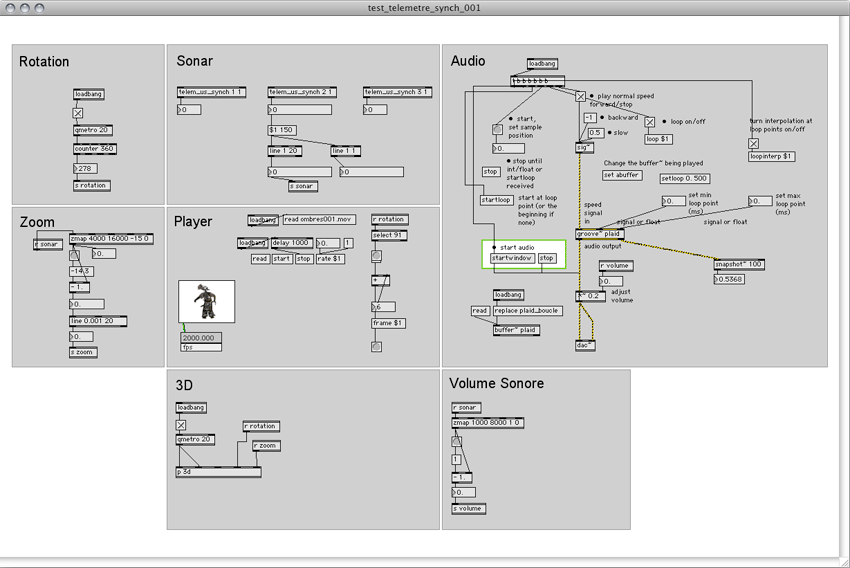
Task: Click the 'set abuffer' message box
Action: pos(622,175)
